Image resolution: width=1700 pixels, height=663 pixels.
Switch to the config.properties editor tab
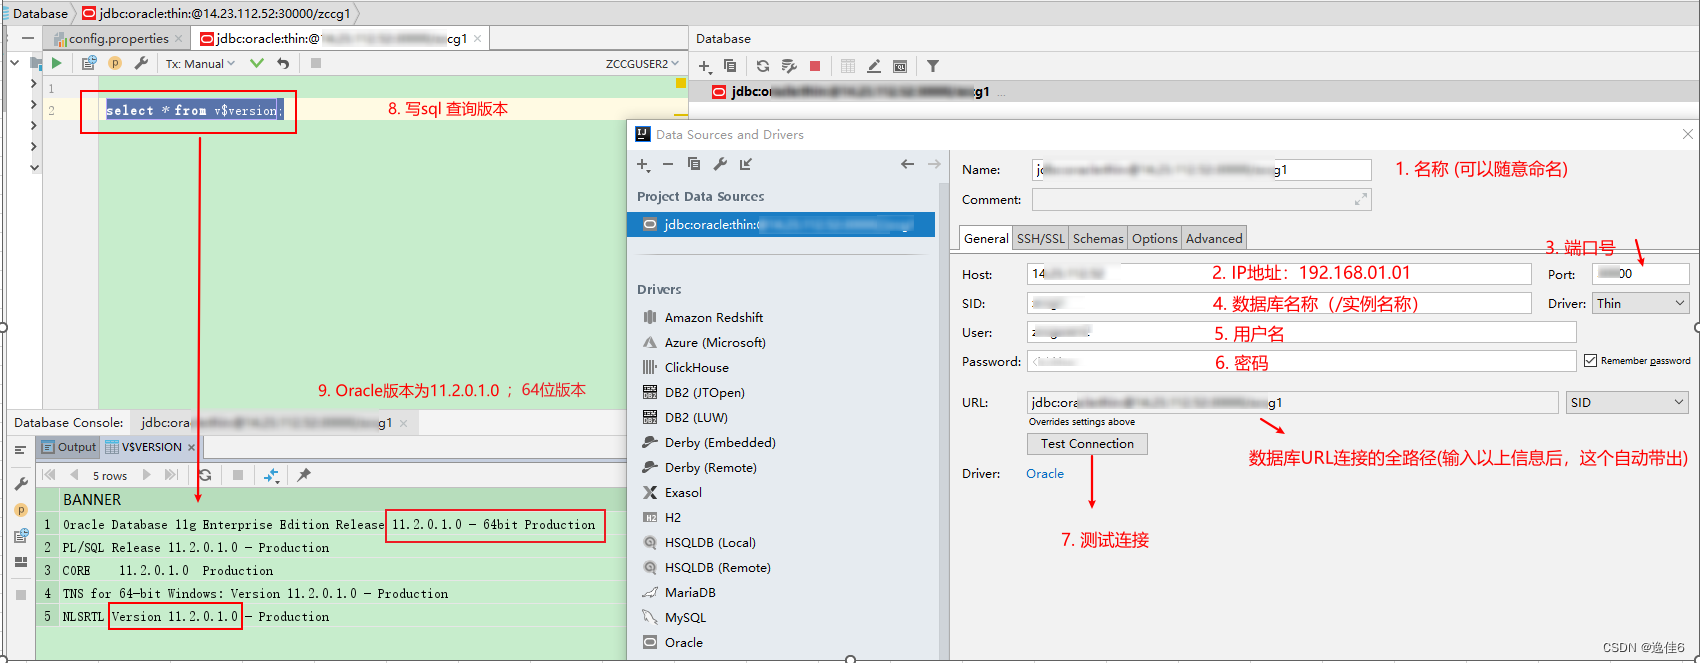(118, 38)
